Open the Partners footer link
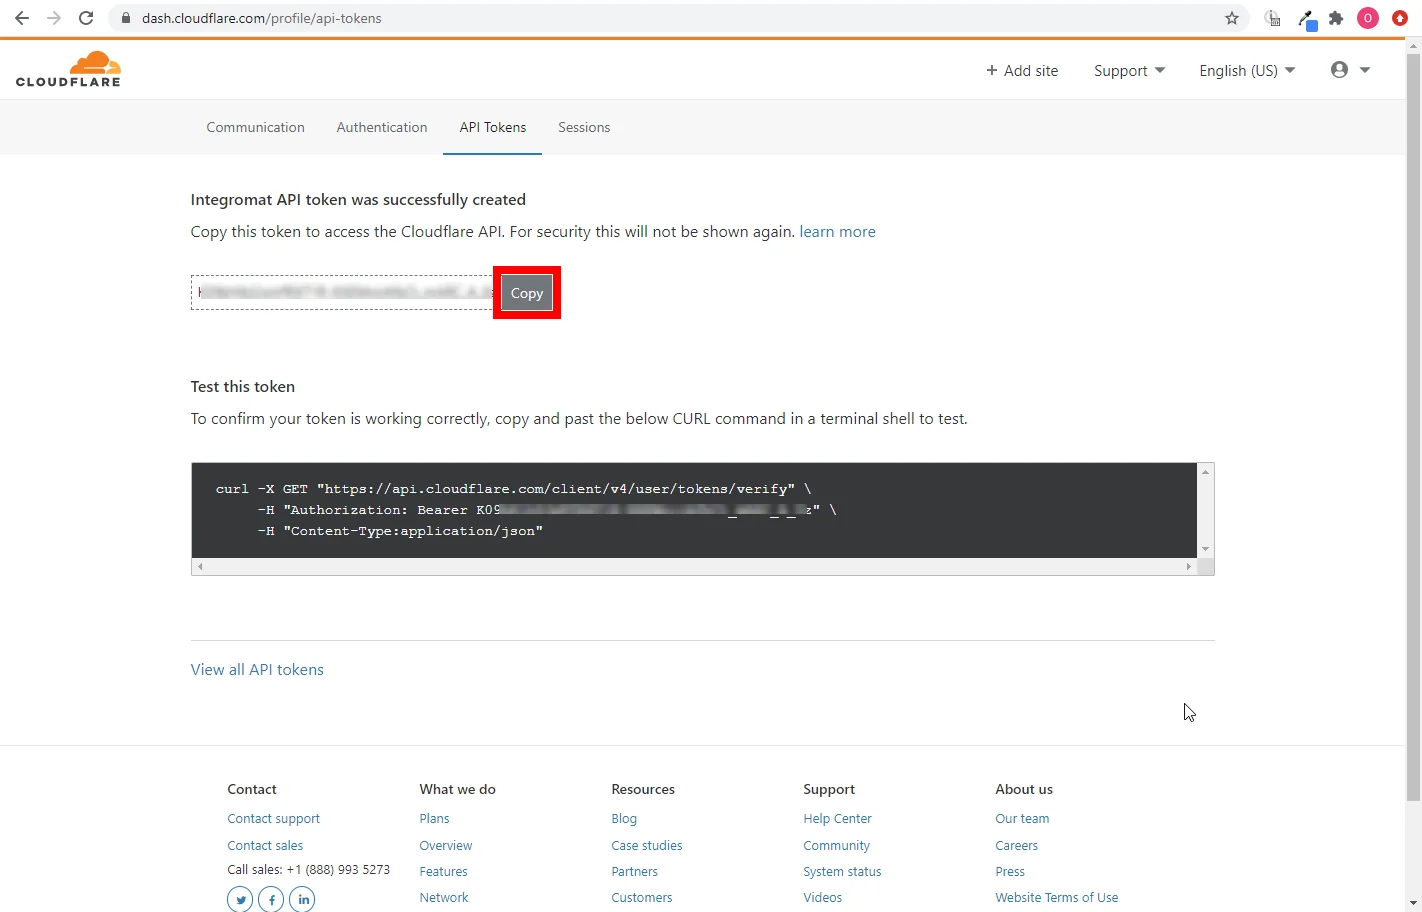The width and height of the screenshot is (1422, 912). [x=634, y=872]
